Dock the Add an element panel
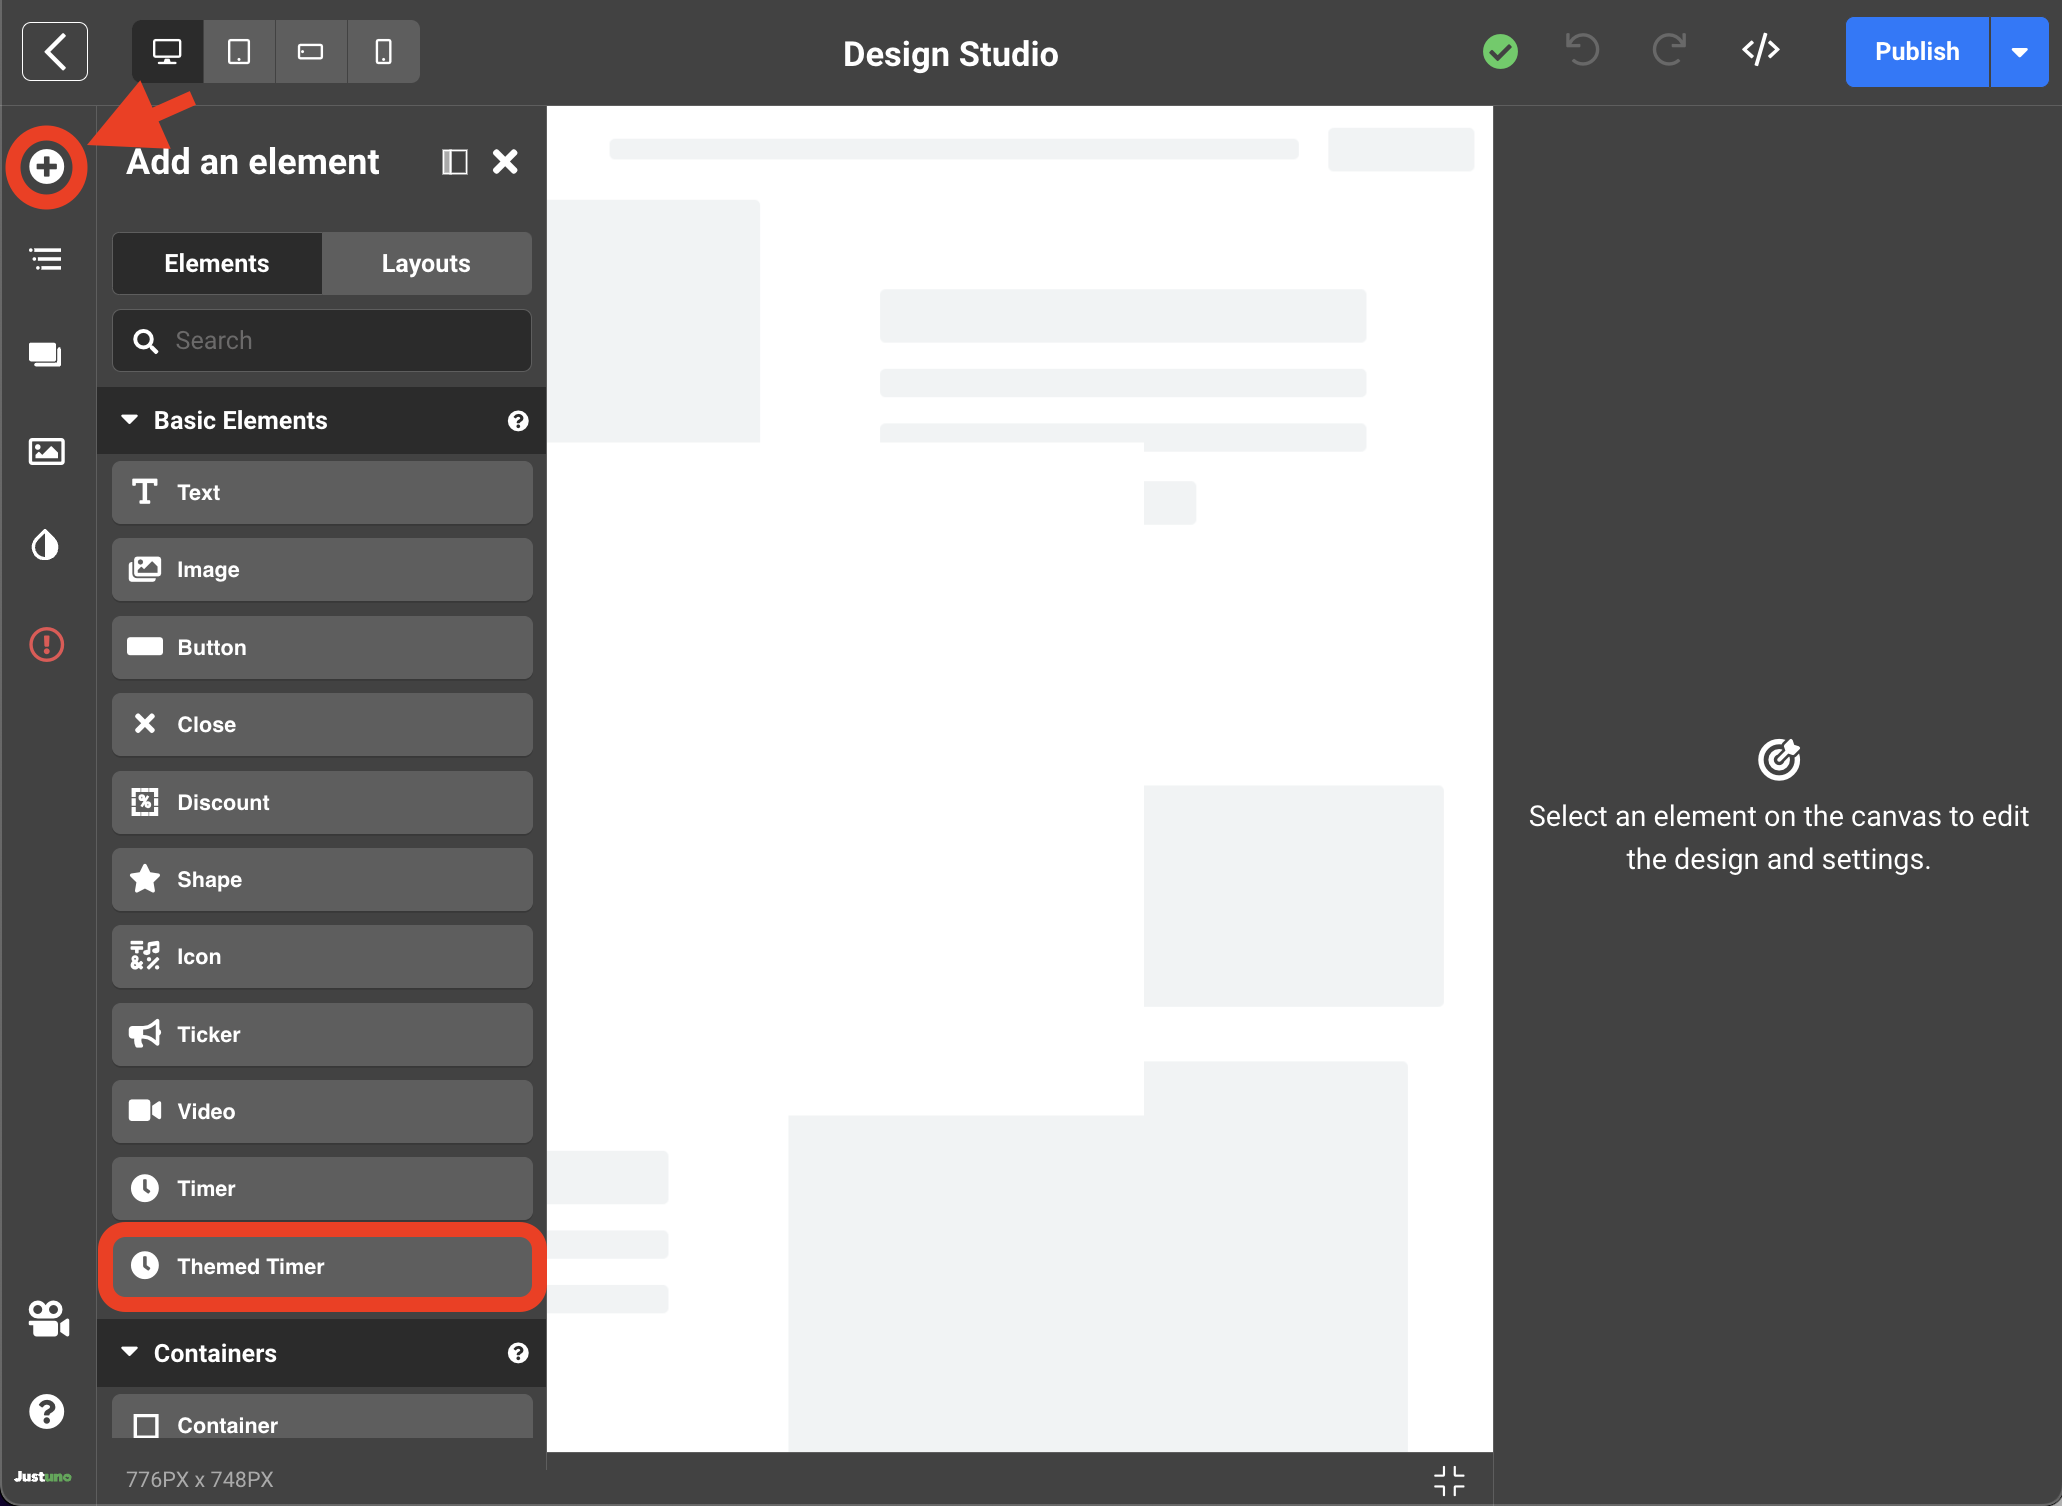The height and width of the screenshot is (1506, 2062). click(x=455, y=162)
